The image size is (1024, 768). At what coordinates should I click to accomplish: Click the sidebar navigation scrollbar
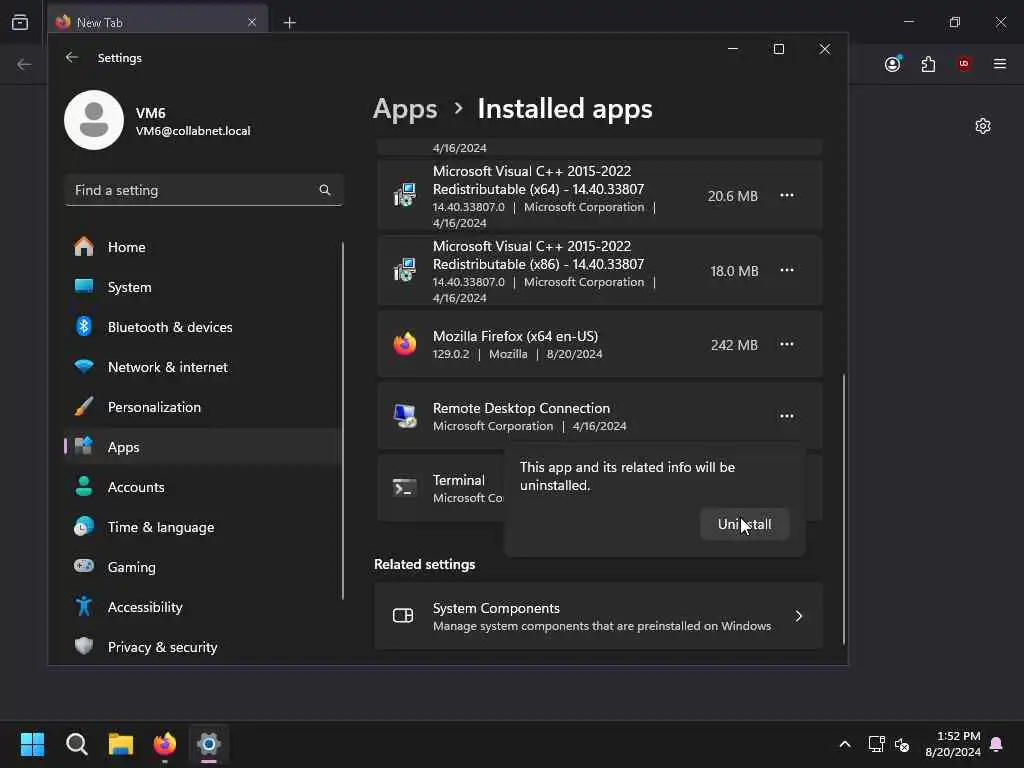pyautogui.click(x=343, y=421)
